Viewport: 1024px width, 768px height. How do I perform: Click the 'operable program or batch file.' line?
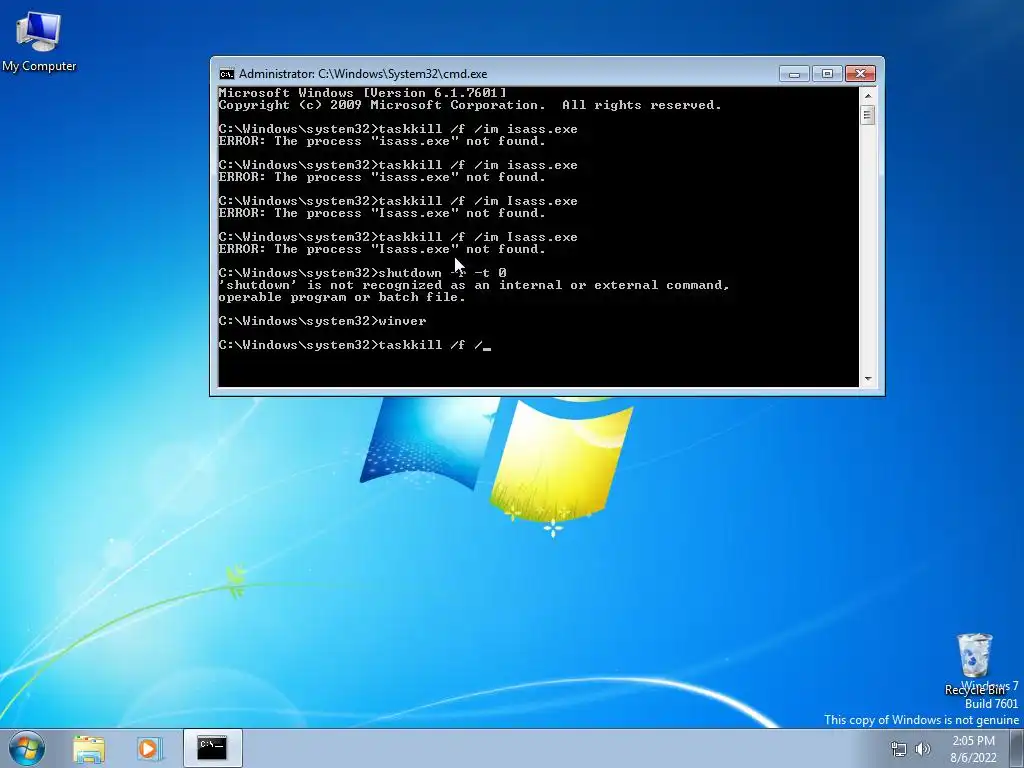(342, 297)
